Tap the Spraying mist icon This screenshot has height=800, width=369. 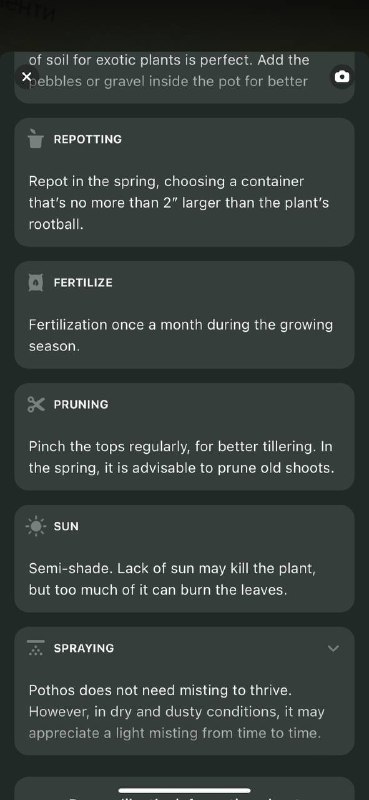pyautogui.click(x=36, y=648)
